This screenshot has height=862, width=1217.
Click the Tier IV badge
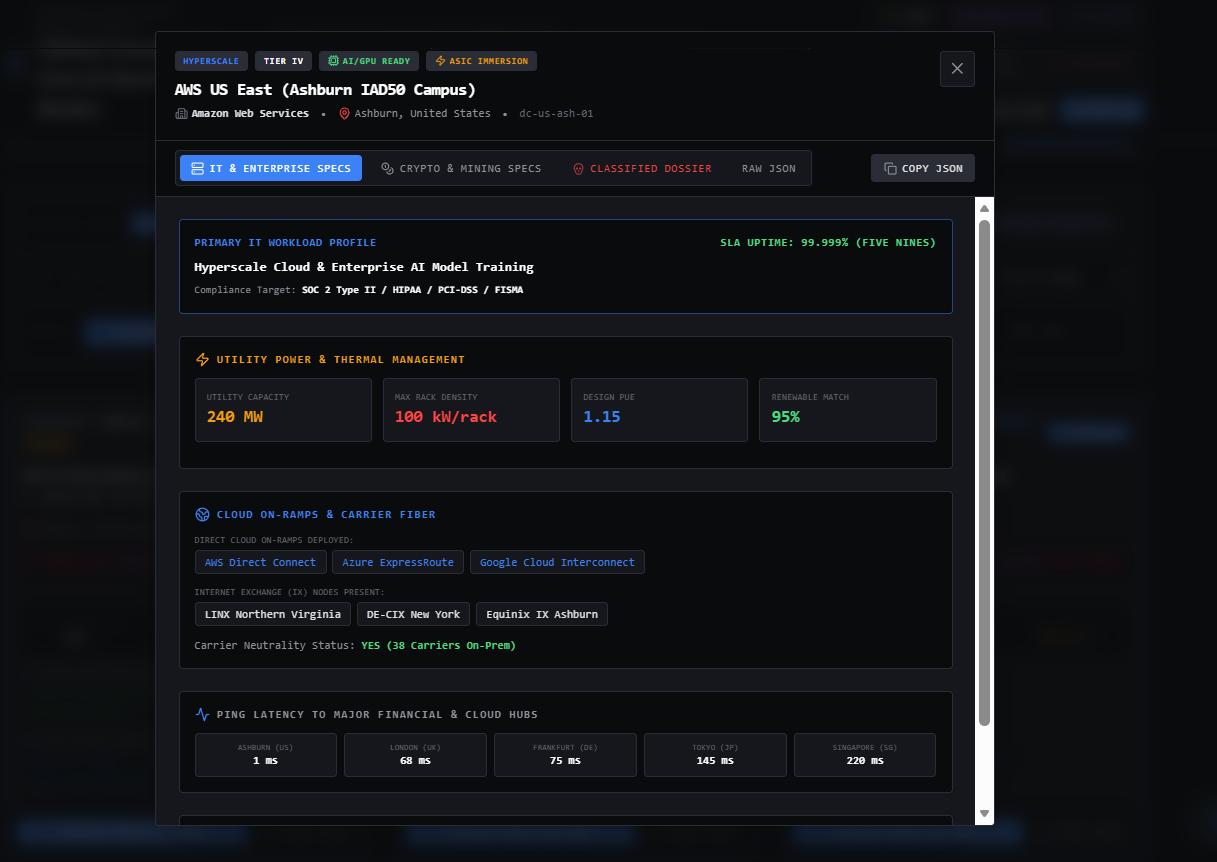283,61
